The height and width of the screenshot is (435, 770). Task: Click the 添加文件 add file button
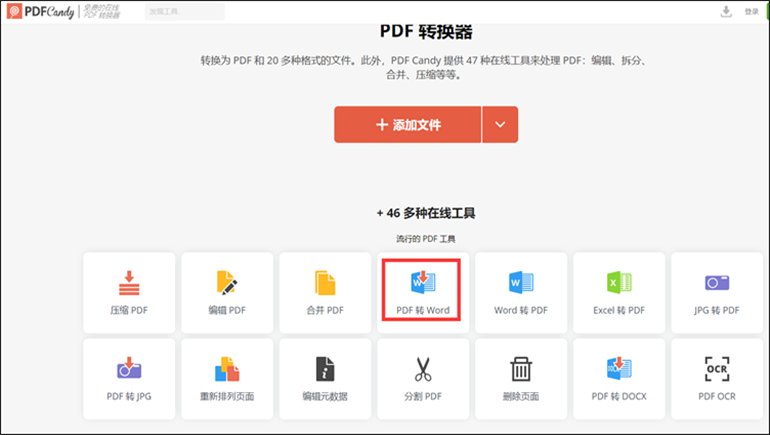[x=408, y=125]
